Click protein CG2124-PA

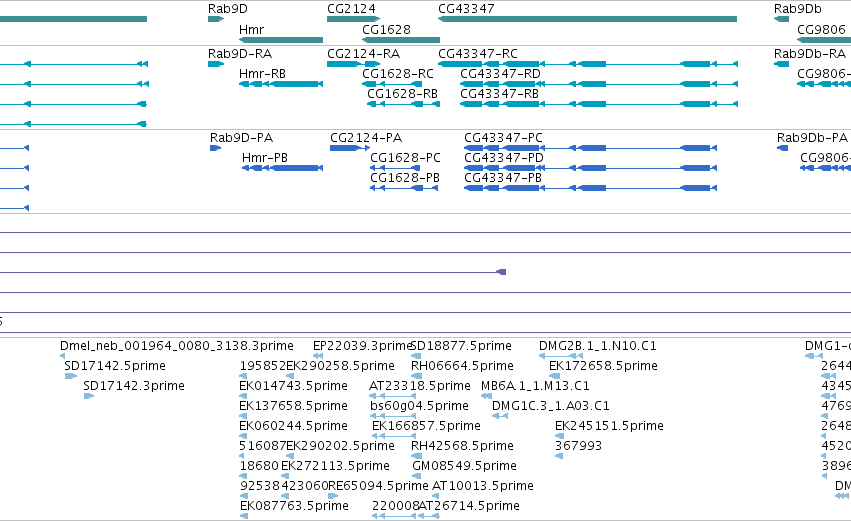coord(350,148)
